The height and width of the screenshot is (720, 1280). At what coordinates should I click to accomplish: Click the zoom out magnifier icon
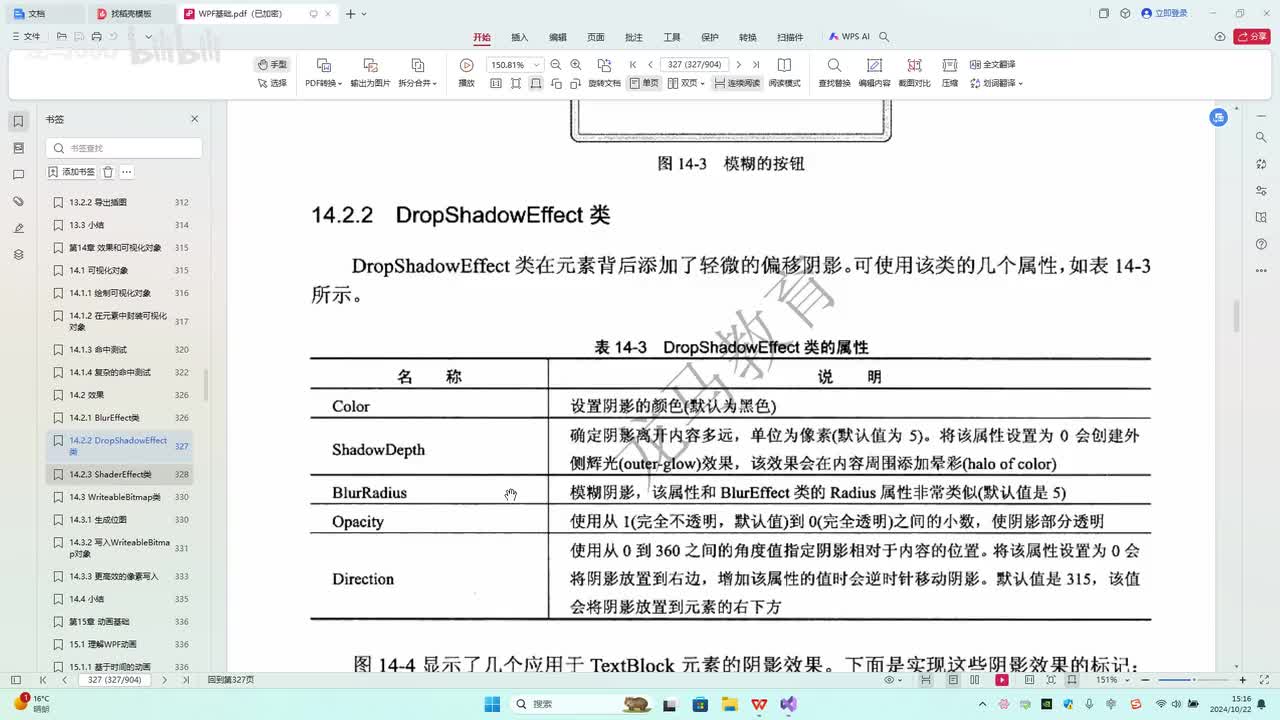[557, 65]
